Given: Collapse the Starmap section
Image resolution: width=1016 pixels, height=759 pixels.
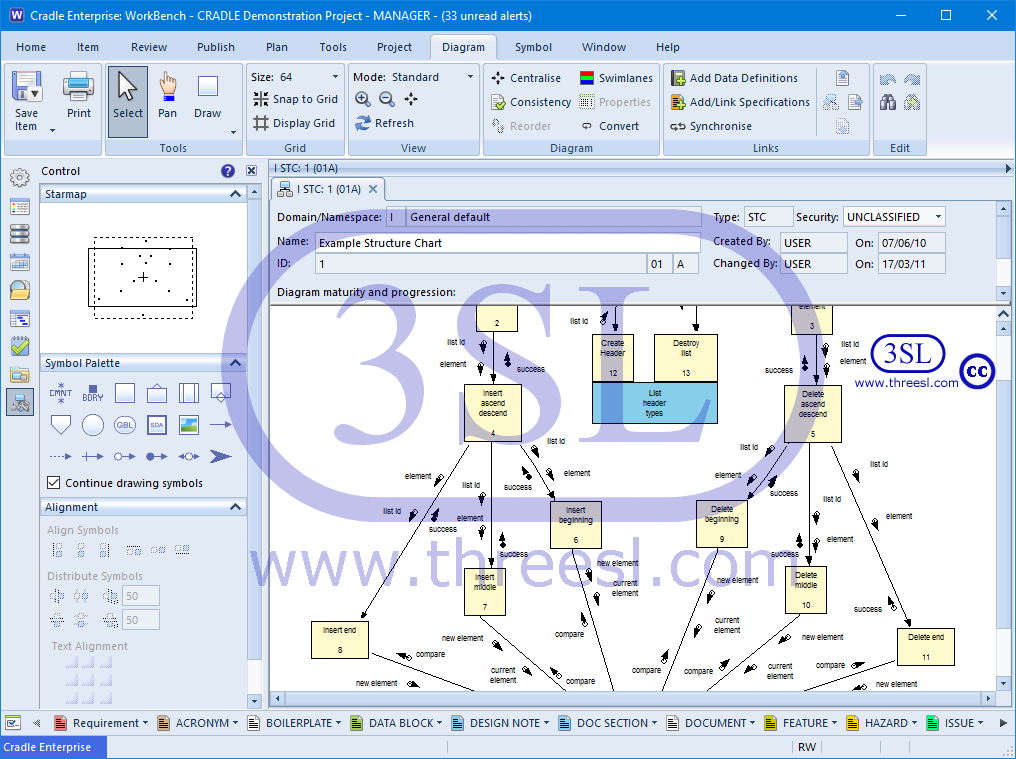Looking at the screenshot, I should pyautogui.click(x=235, y=194).
